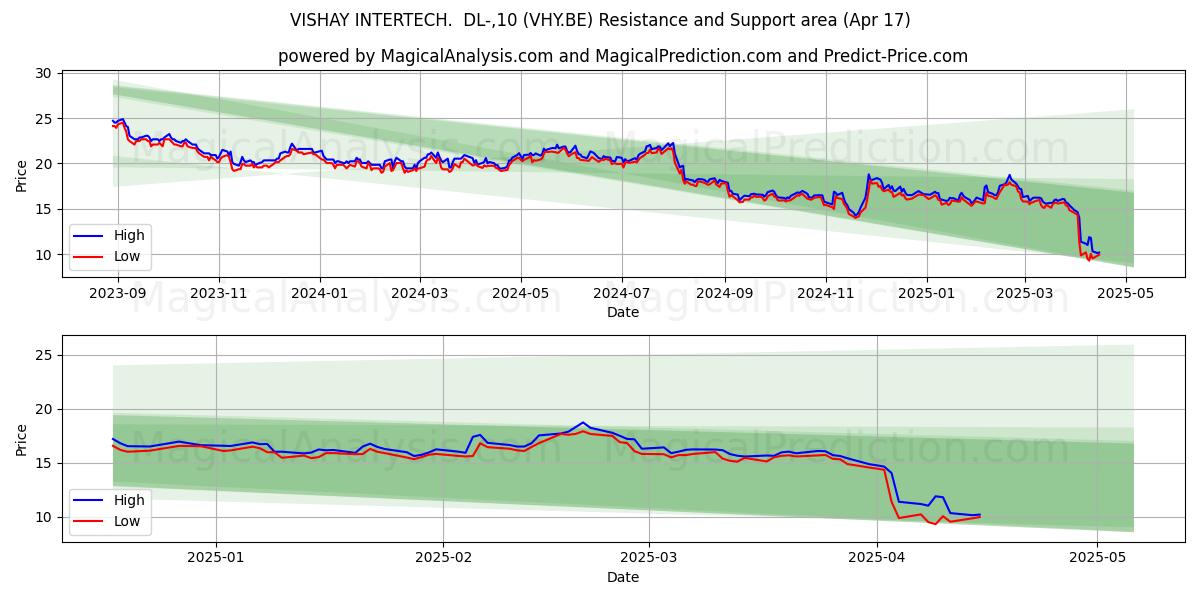Click the 2025-05 tick label in bottom chart

1098,559
